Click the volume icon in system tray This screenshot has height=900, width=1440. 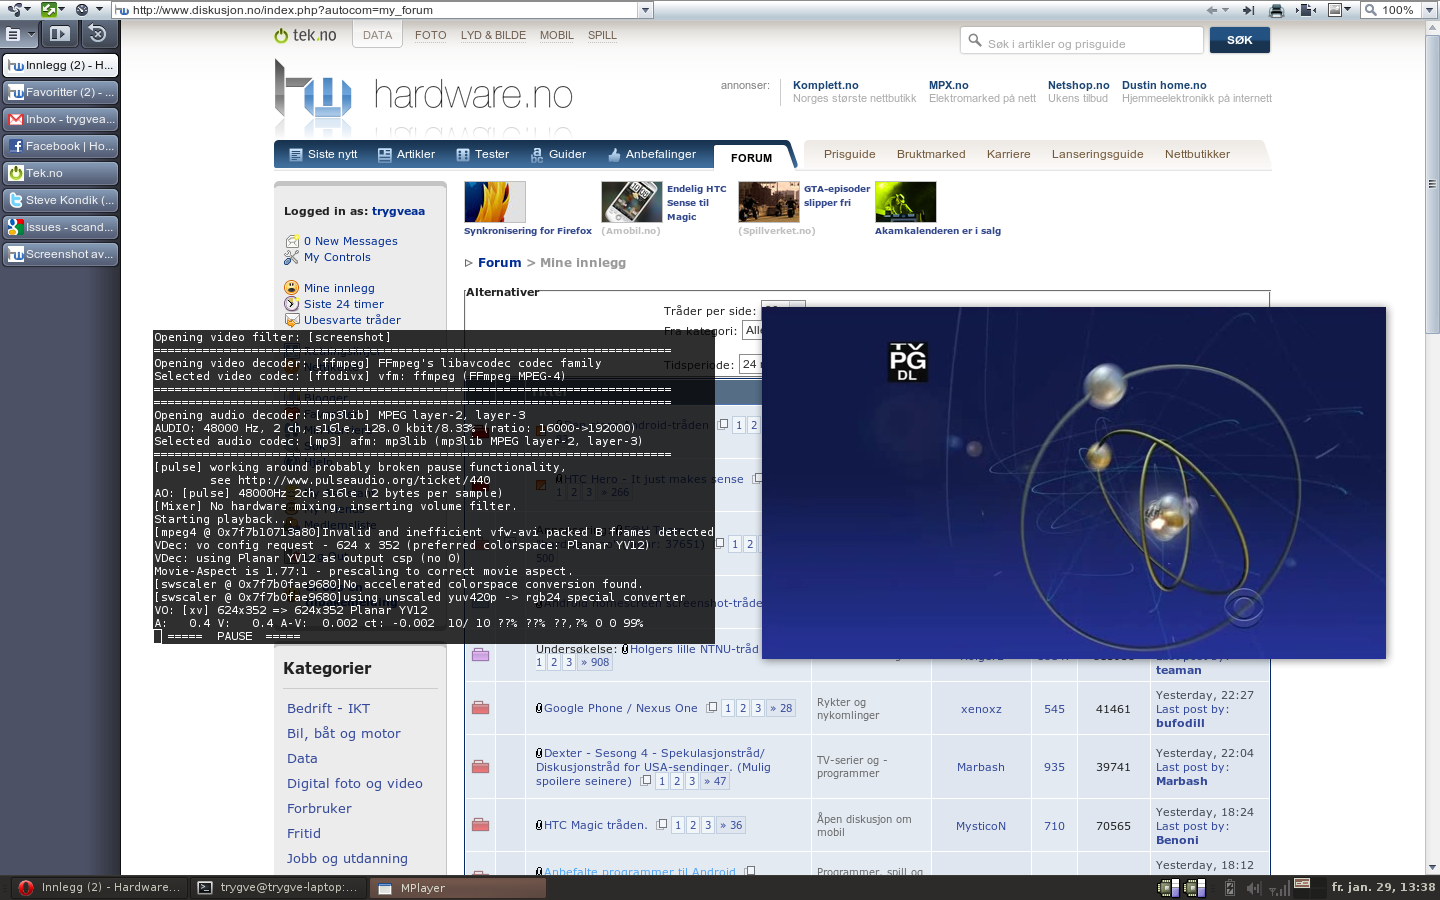coord(1254,888)
